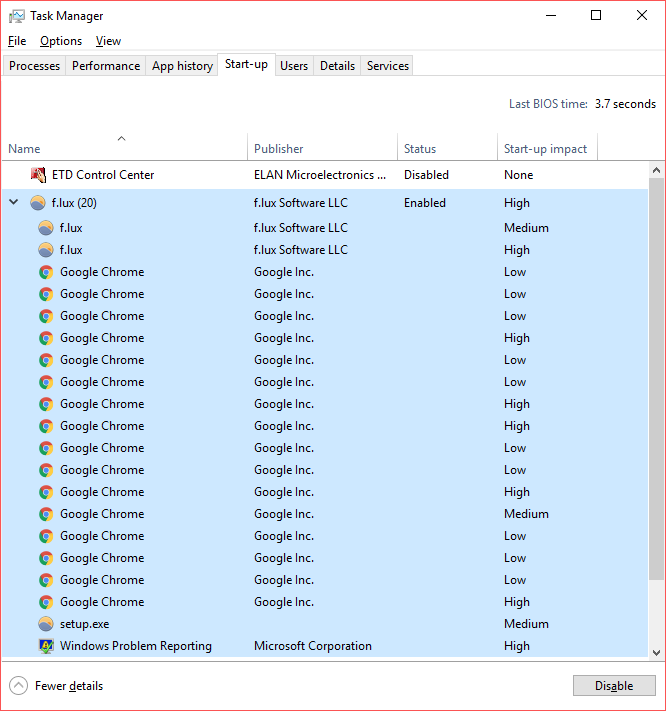Select the setup.exe row
Image resolution: width=666 pixels, height=711 pixels.
click(x=325, y=624)
